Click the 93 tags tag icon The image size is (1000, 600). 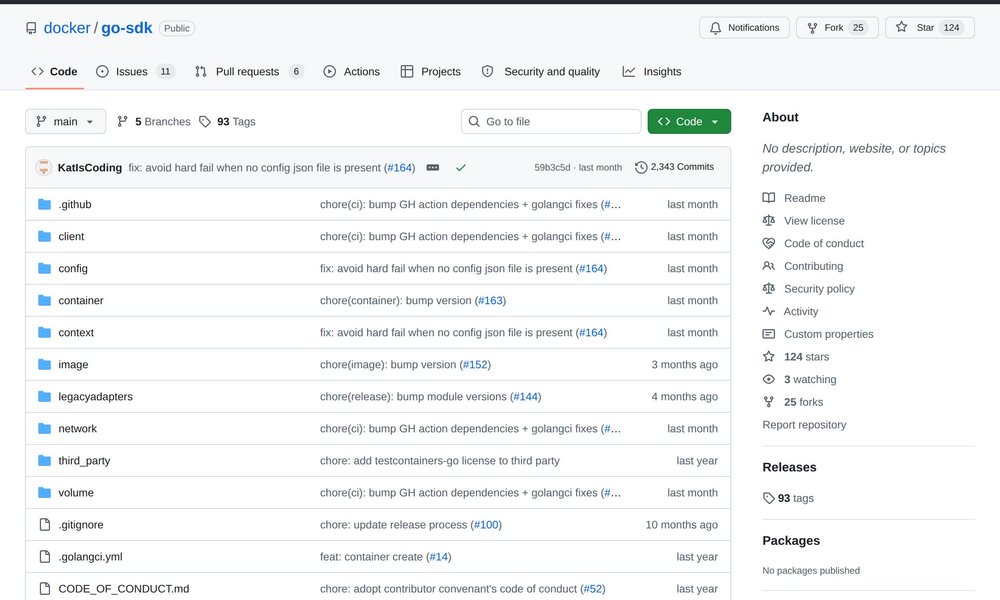point(768,498)
